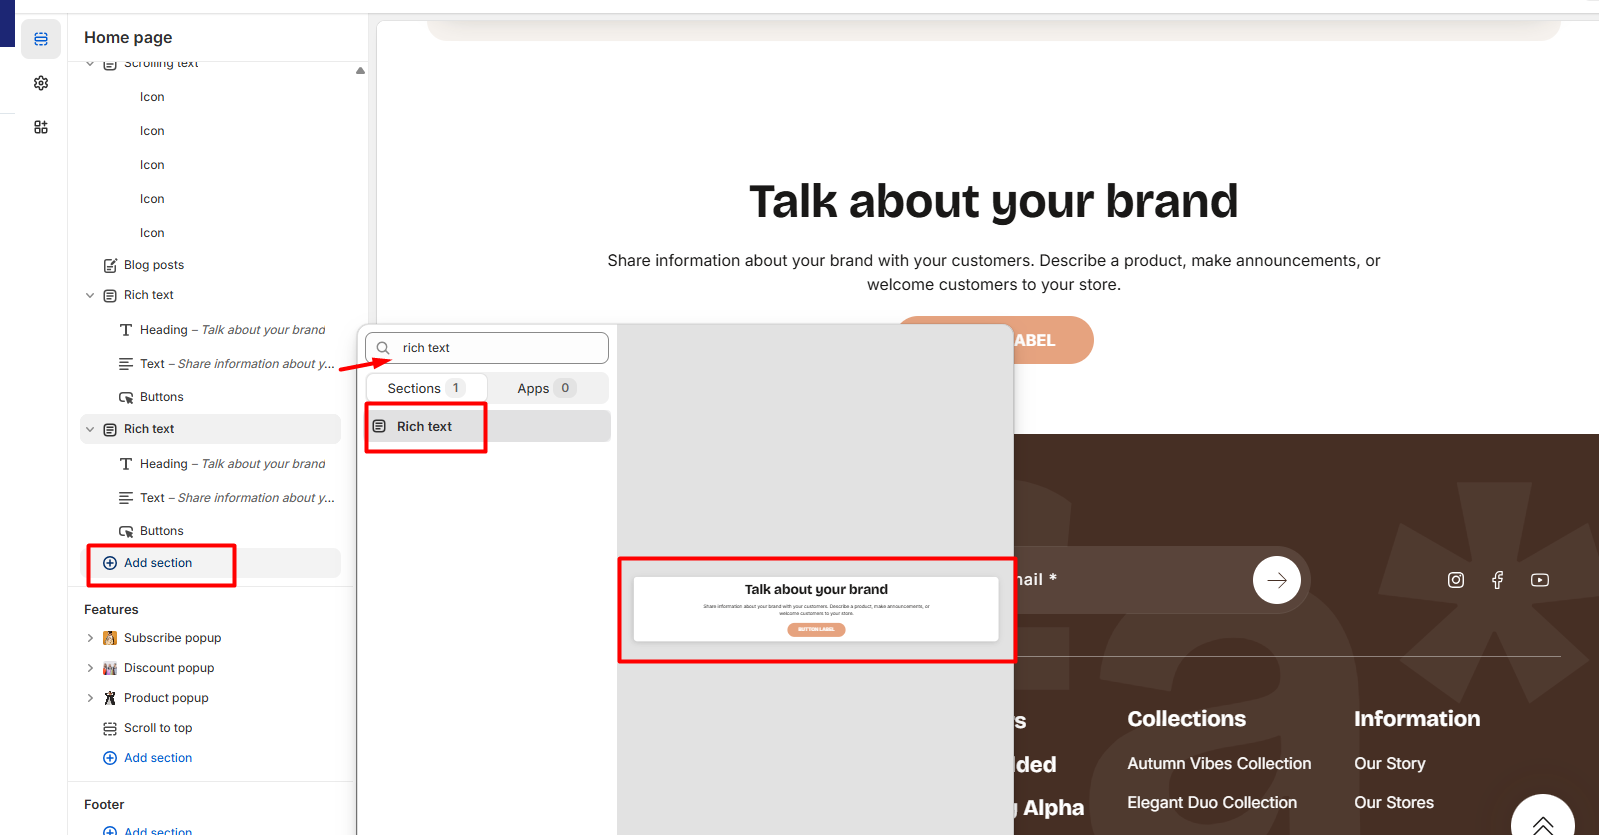
Task: Click the Talk about your brand heading in preview
Action: point(994,202)
